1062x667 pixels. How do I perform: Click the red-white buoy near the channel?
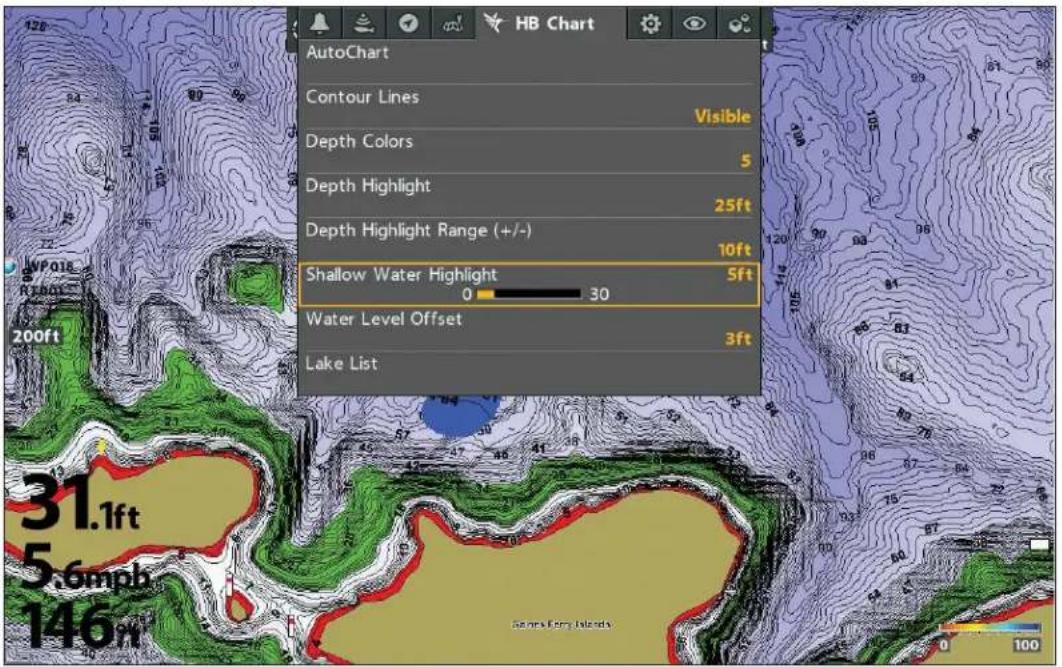tap(228, 584)
